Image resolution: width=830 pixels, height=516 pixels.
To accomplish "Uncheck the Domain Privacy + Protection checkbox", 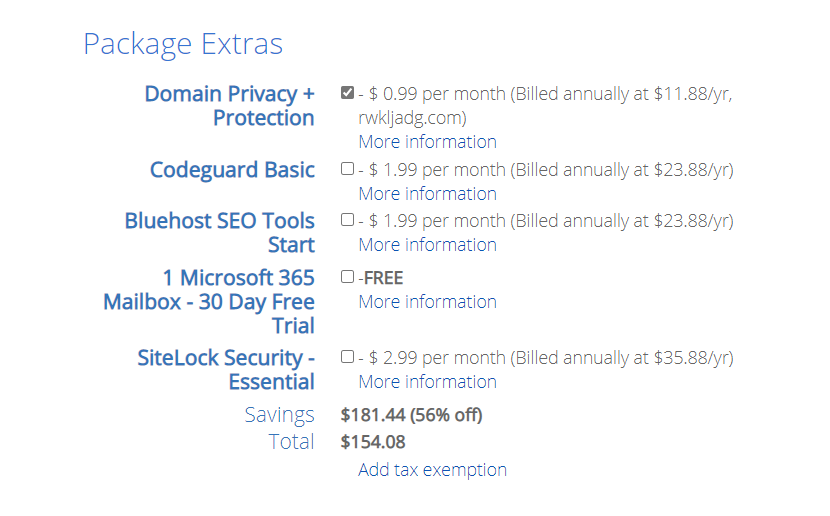I will pos(347,93).
